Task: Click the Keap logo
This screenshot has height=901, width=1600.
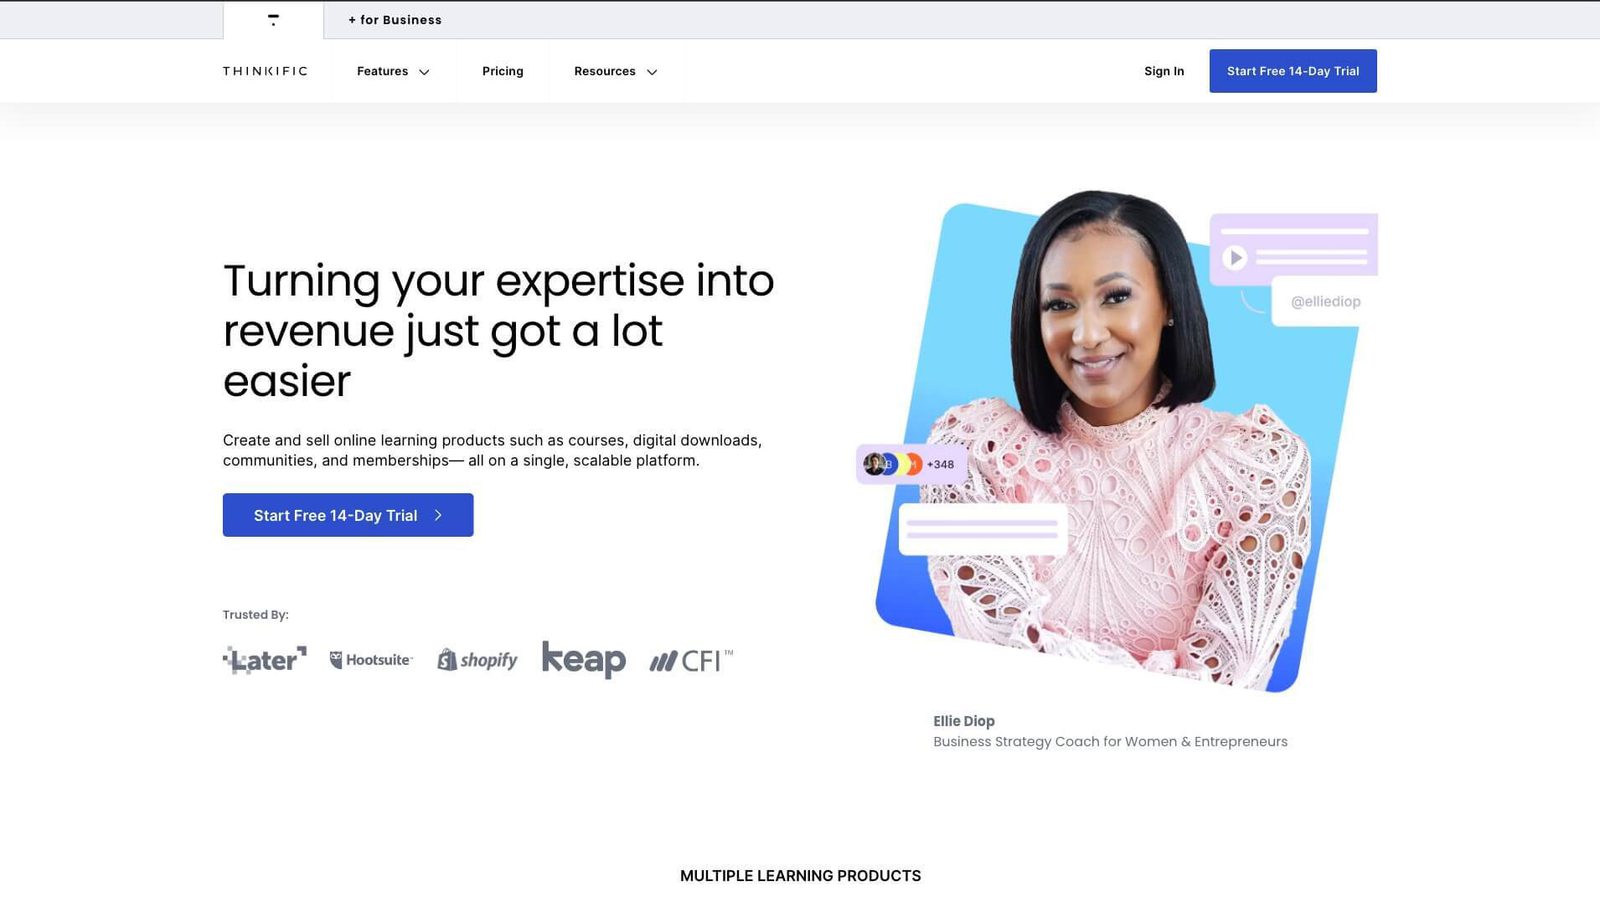Action: (x=584, y=659)
